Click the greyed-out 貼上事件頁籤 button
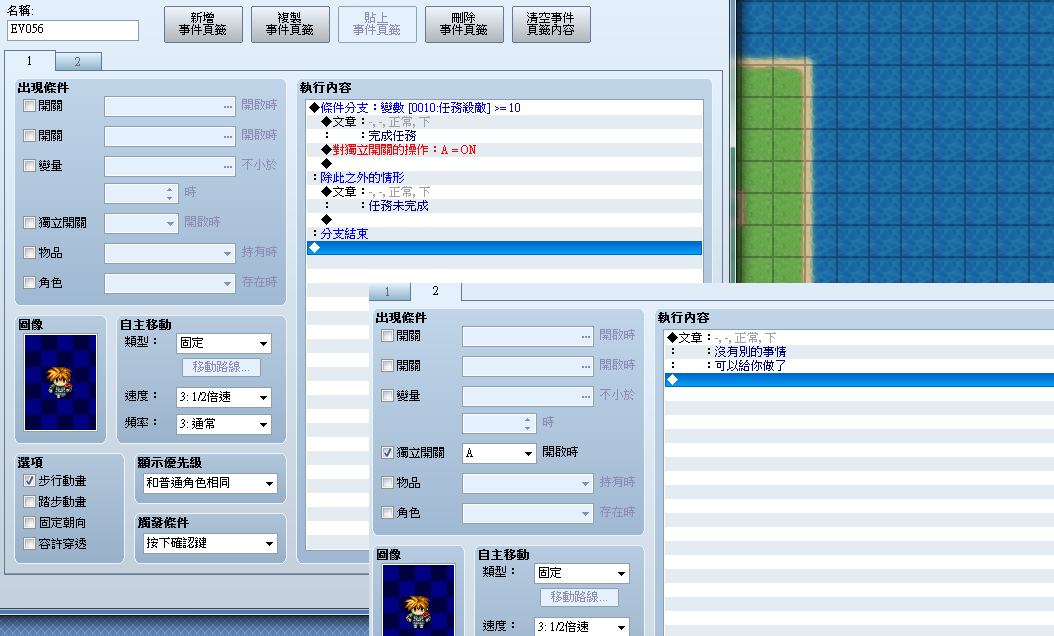The height and width of the screenshot is (636, 1054). pos(376,24)
